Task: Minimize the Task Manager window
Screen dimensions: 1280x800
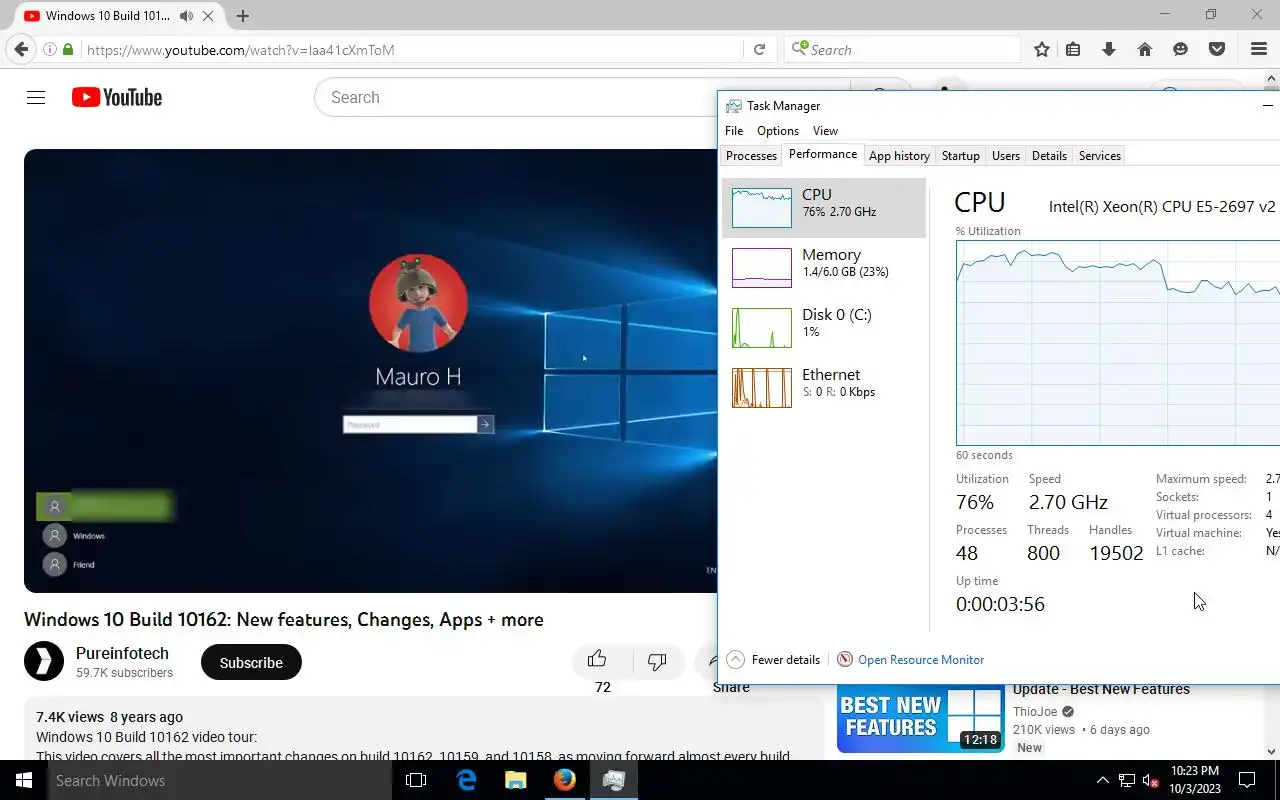Action: click(1268, 105)
